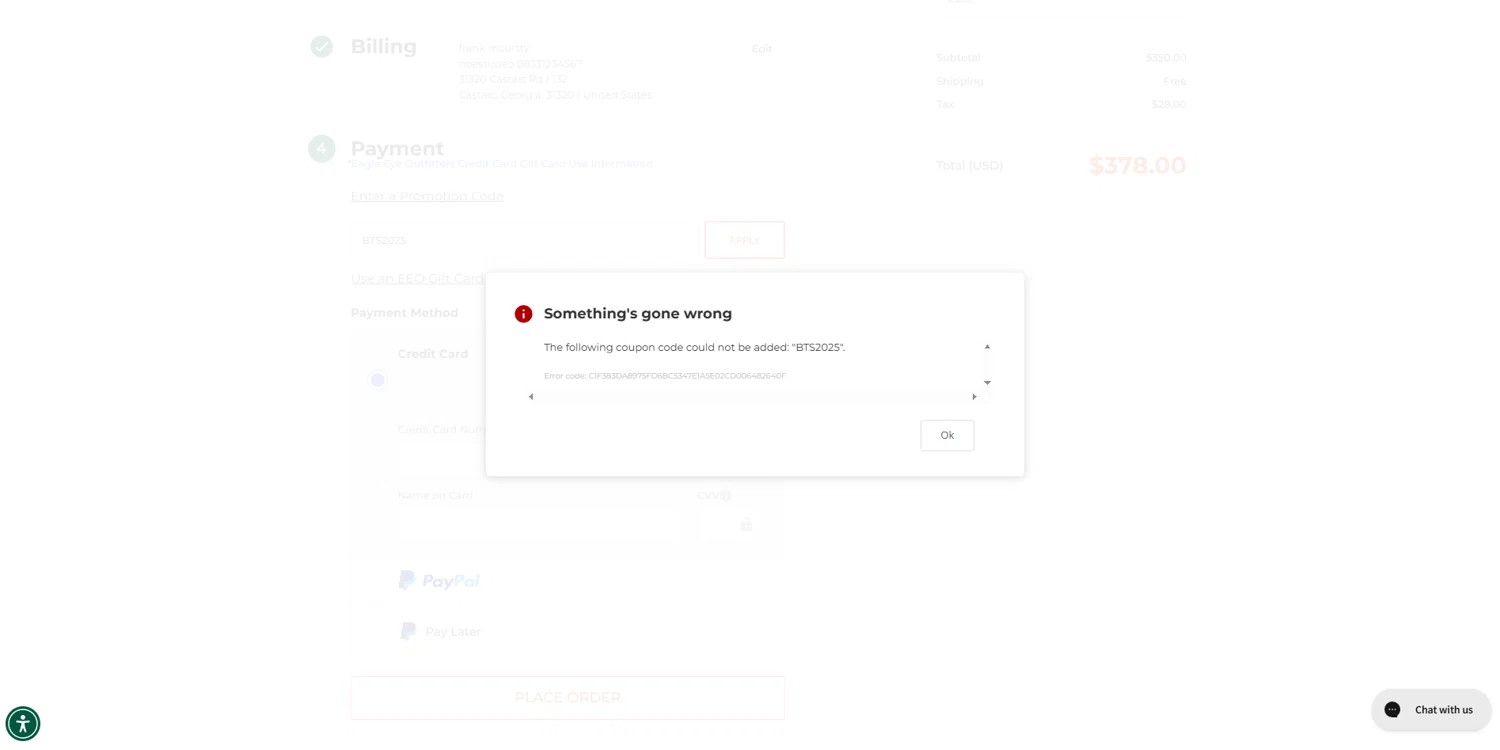Click the Shipping Free value
1500x750 pixels.
[x=1175, y=81]
